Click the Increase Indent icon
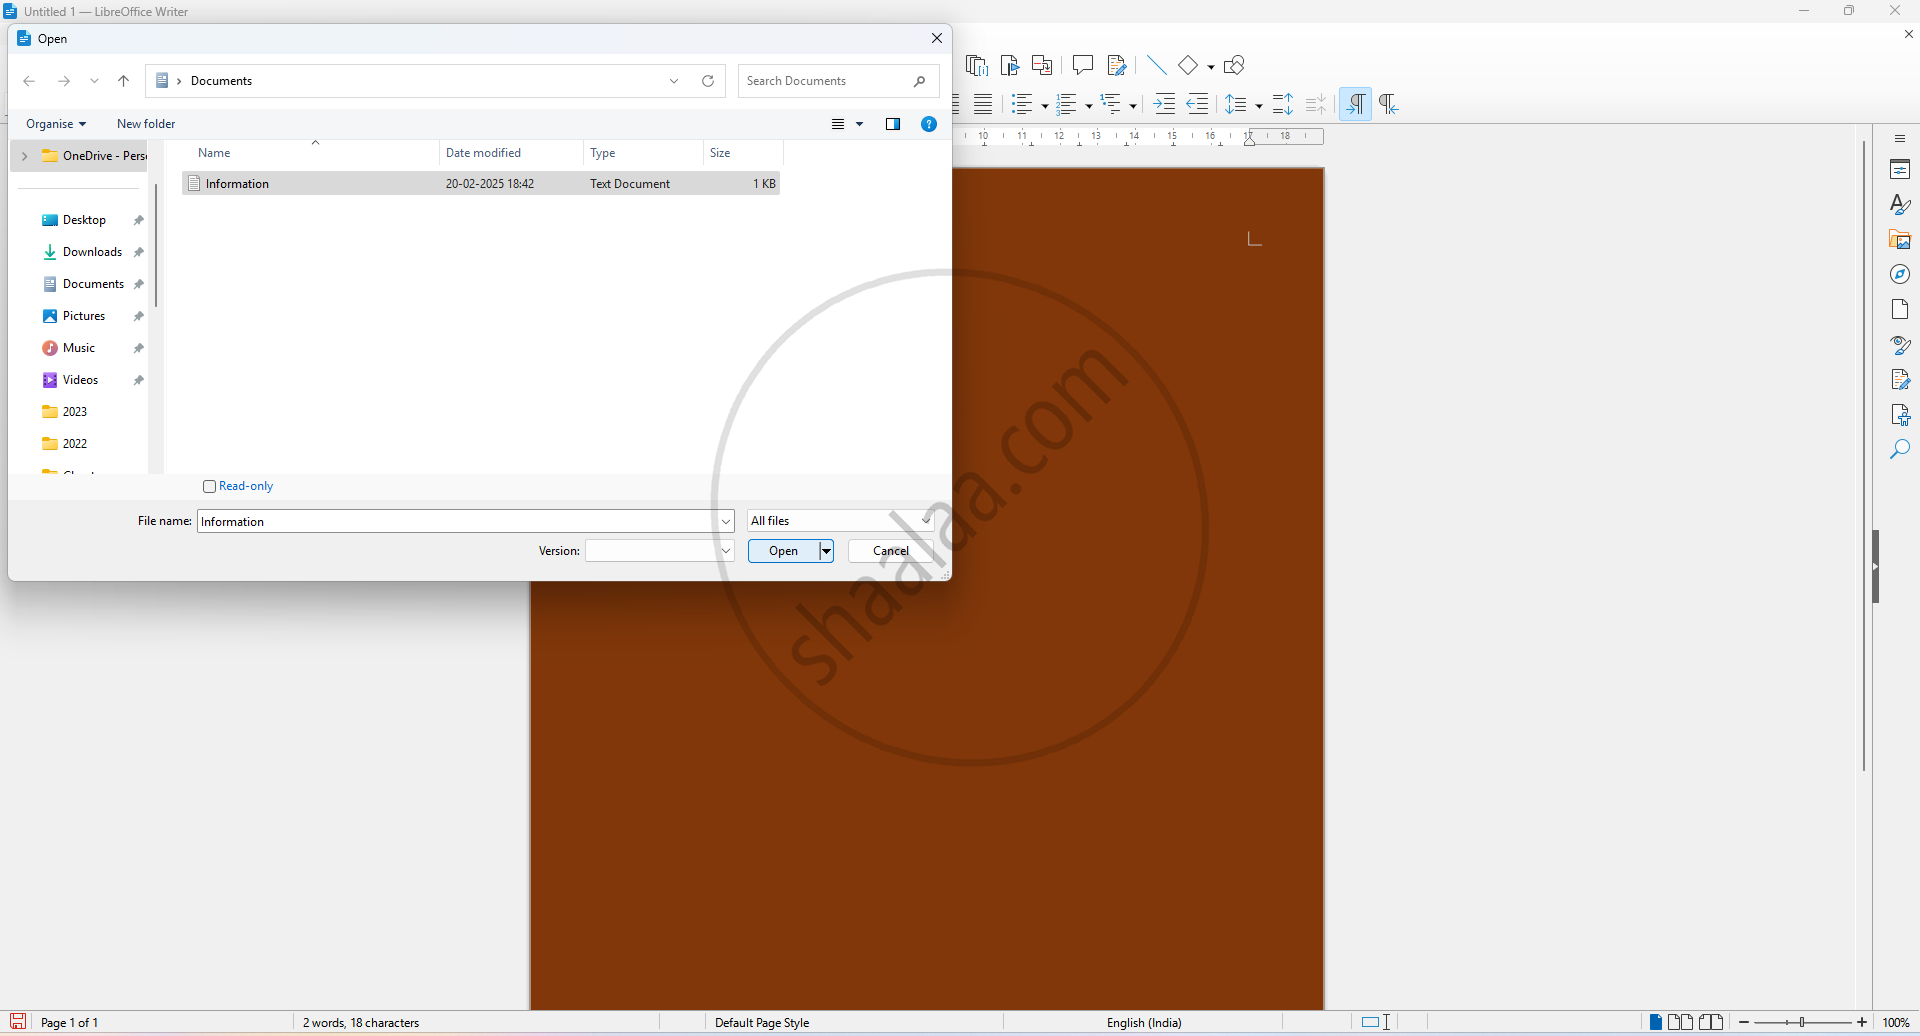The image size is (1920, 1036). [1164, 104]
